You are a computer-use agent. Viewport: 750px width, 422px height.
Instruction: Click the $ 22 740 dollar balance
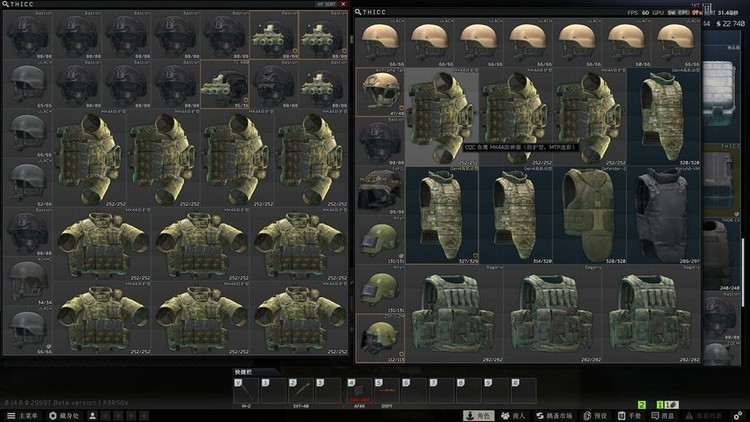(x=730, y=23)
